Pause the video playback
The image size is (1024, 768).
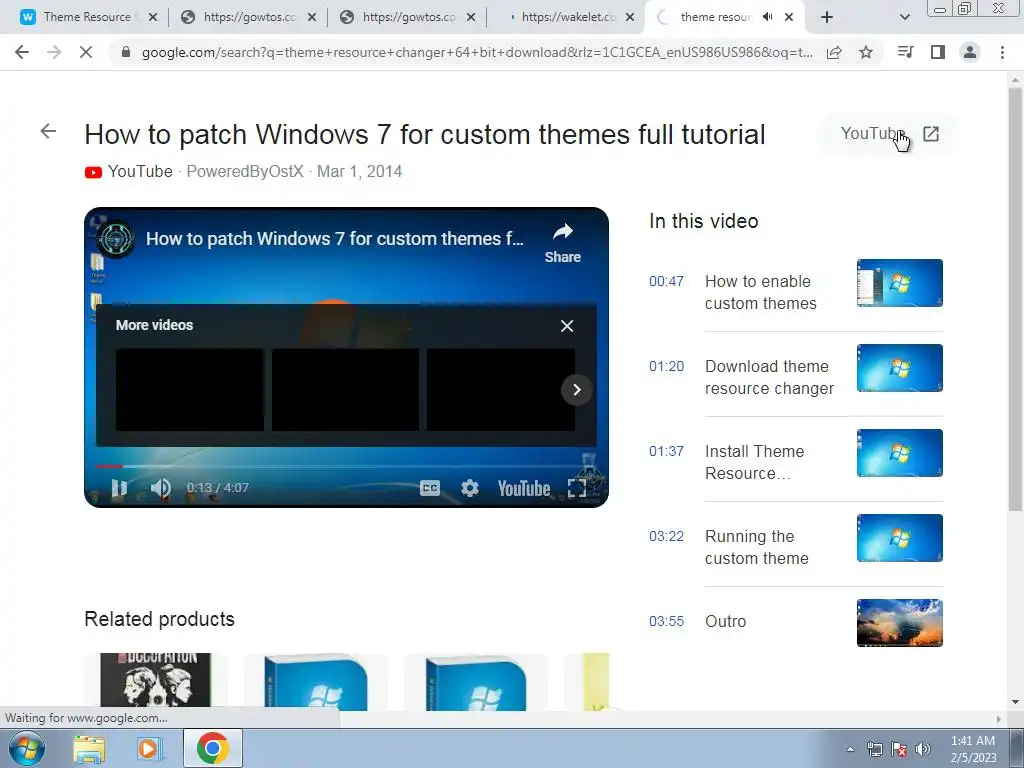pyautogui.click(x=119, y=488)
